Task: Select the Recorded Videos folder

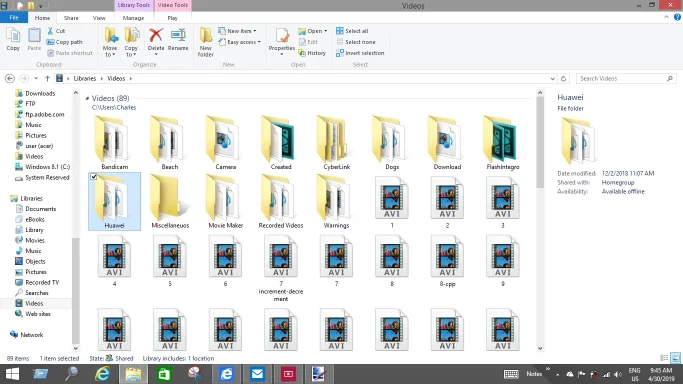Action: click(x=281, y=202)
